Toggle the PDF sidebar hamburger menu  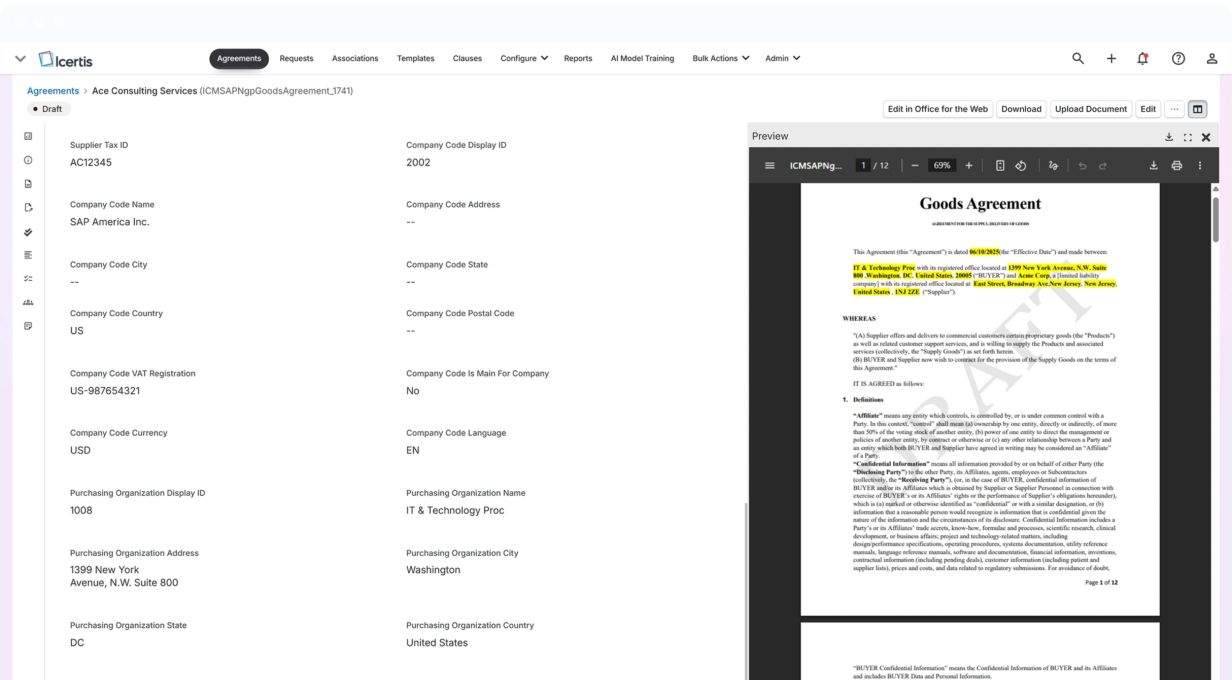[x=770, y=166]
